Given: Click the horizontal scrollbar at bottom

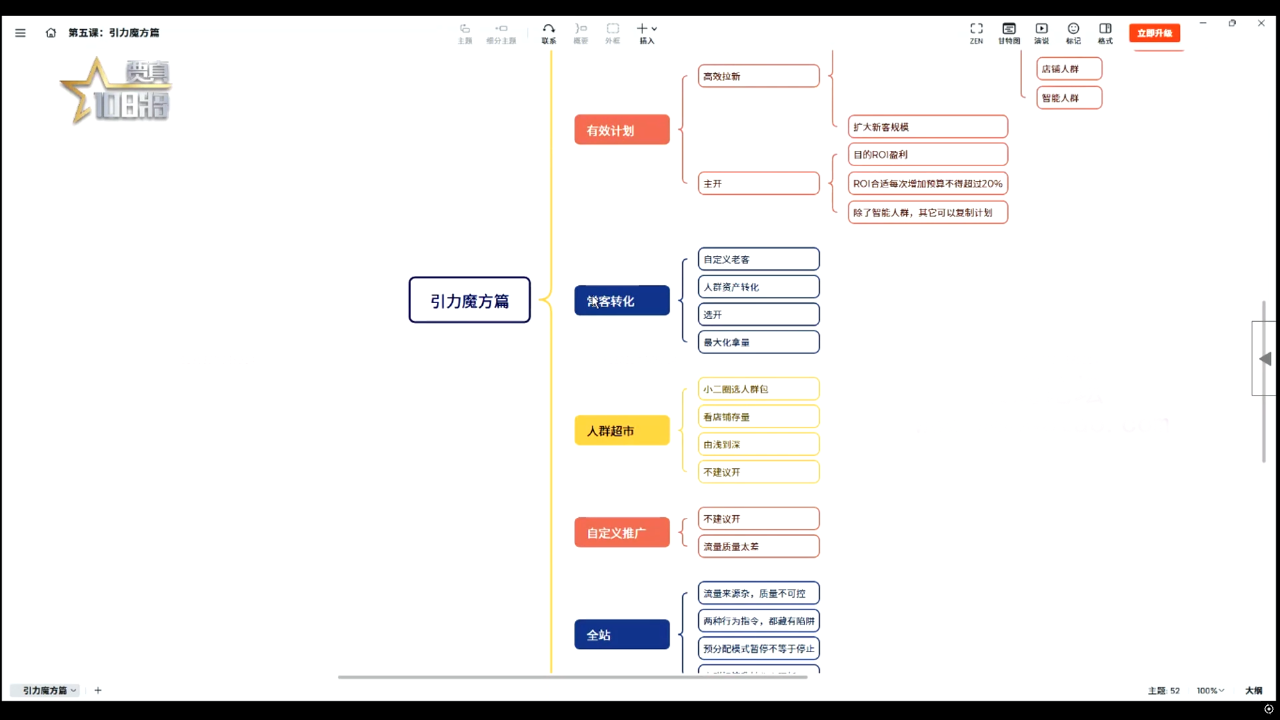Looking at the screenshot, I should (x=572, y=677).
